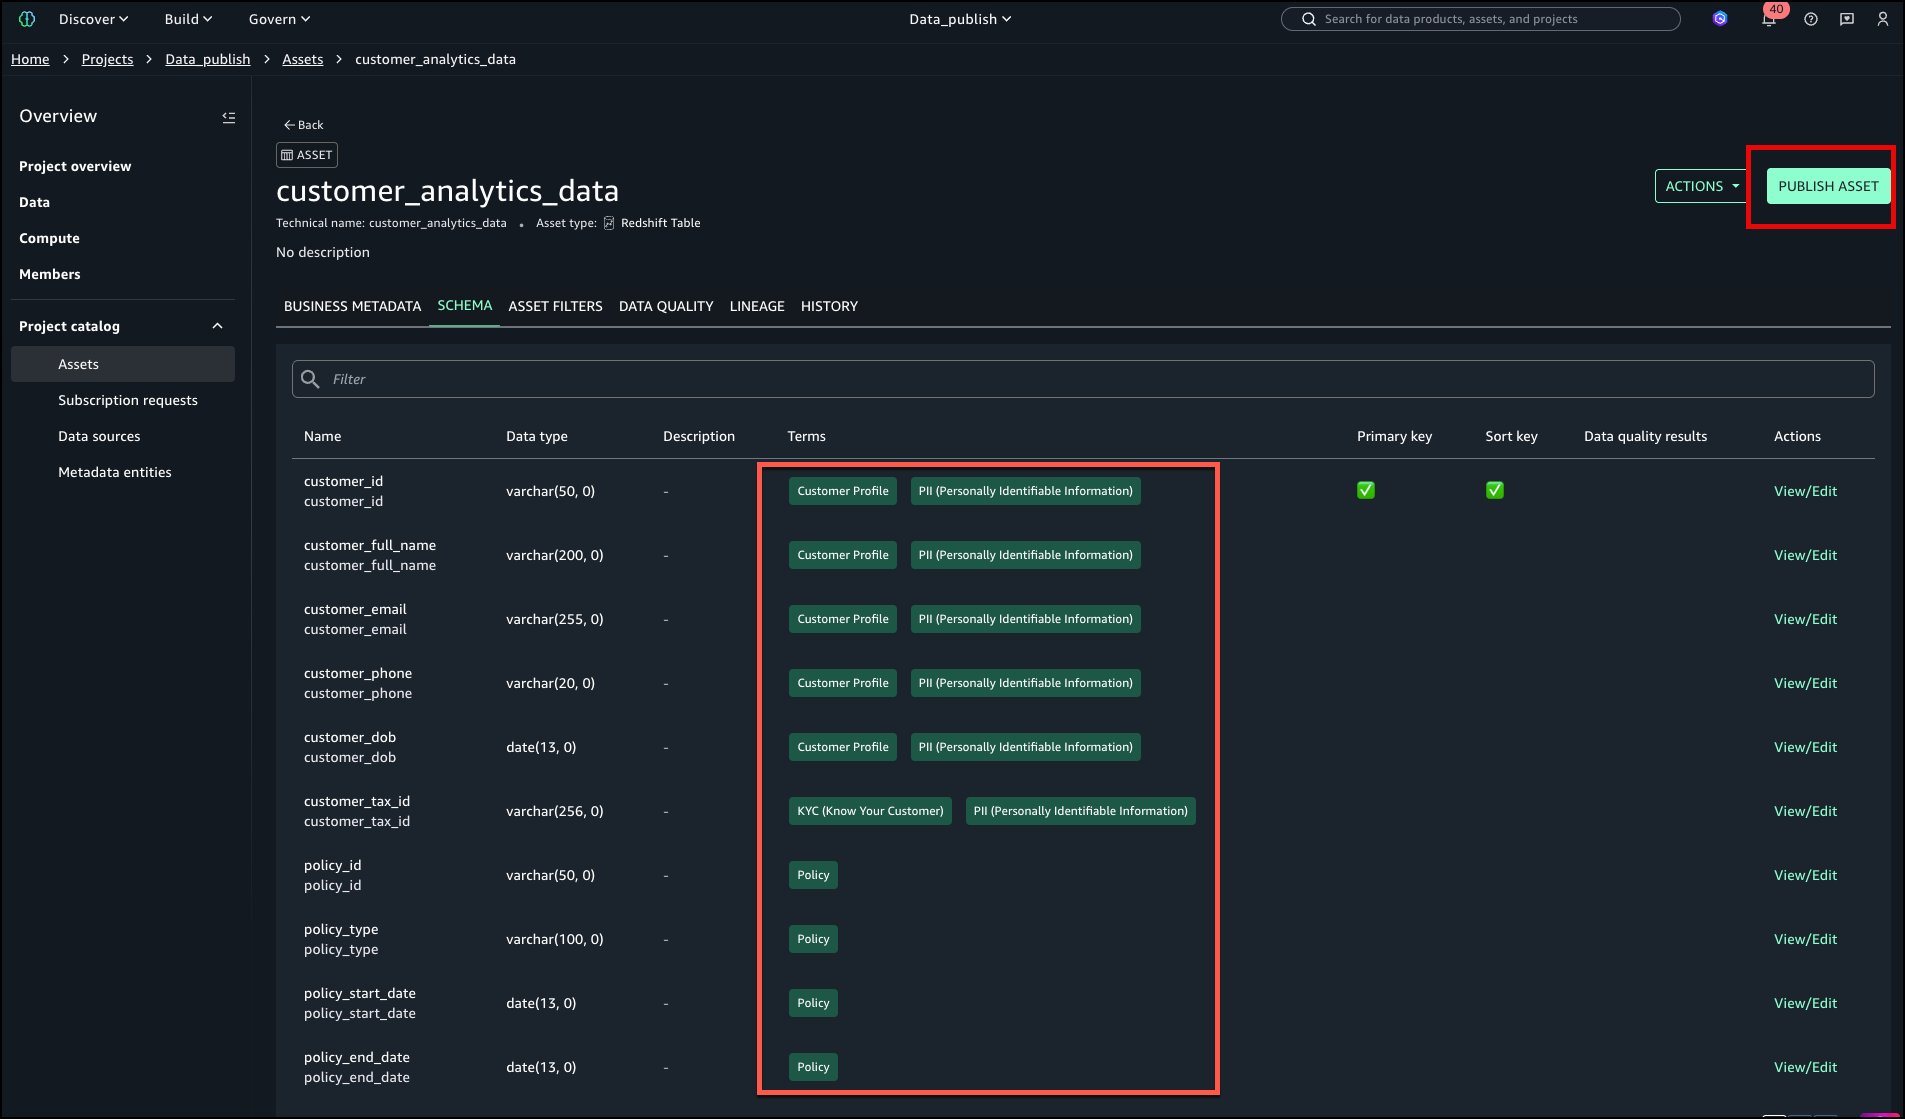
Task: Collapse the Overview sidebar panel
Action: coord(228,117)
